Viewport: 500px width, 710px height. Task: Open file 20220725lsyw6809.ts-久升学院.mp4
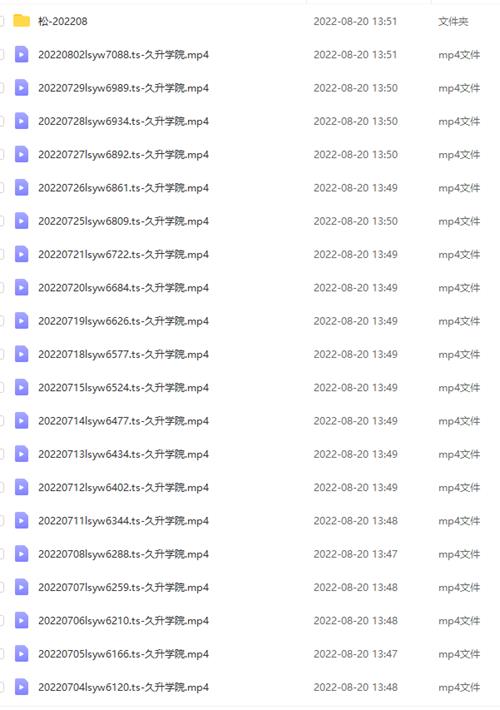pyautogui.click(x=123, y=221)
